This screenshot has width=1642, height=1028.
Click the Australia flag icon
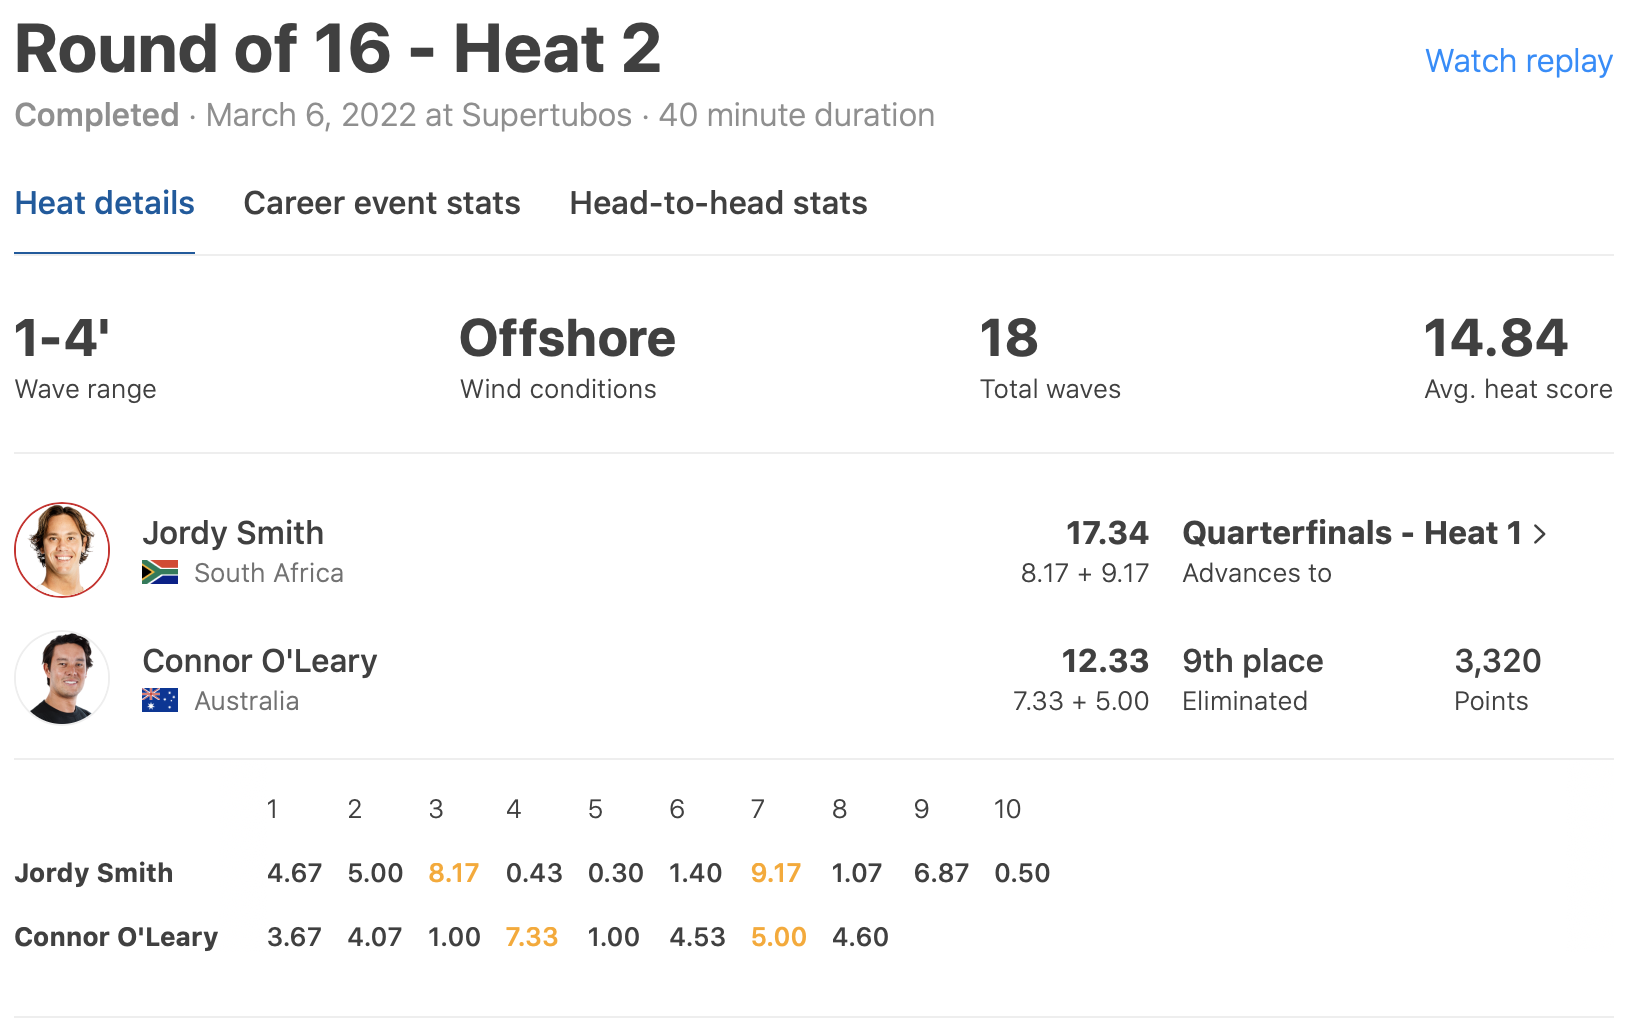tap(160, 701)
